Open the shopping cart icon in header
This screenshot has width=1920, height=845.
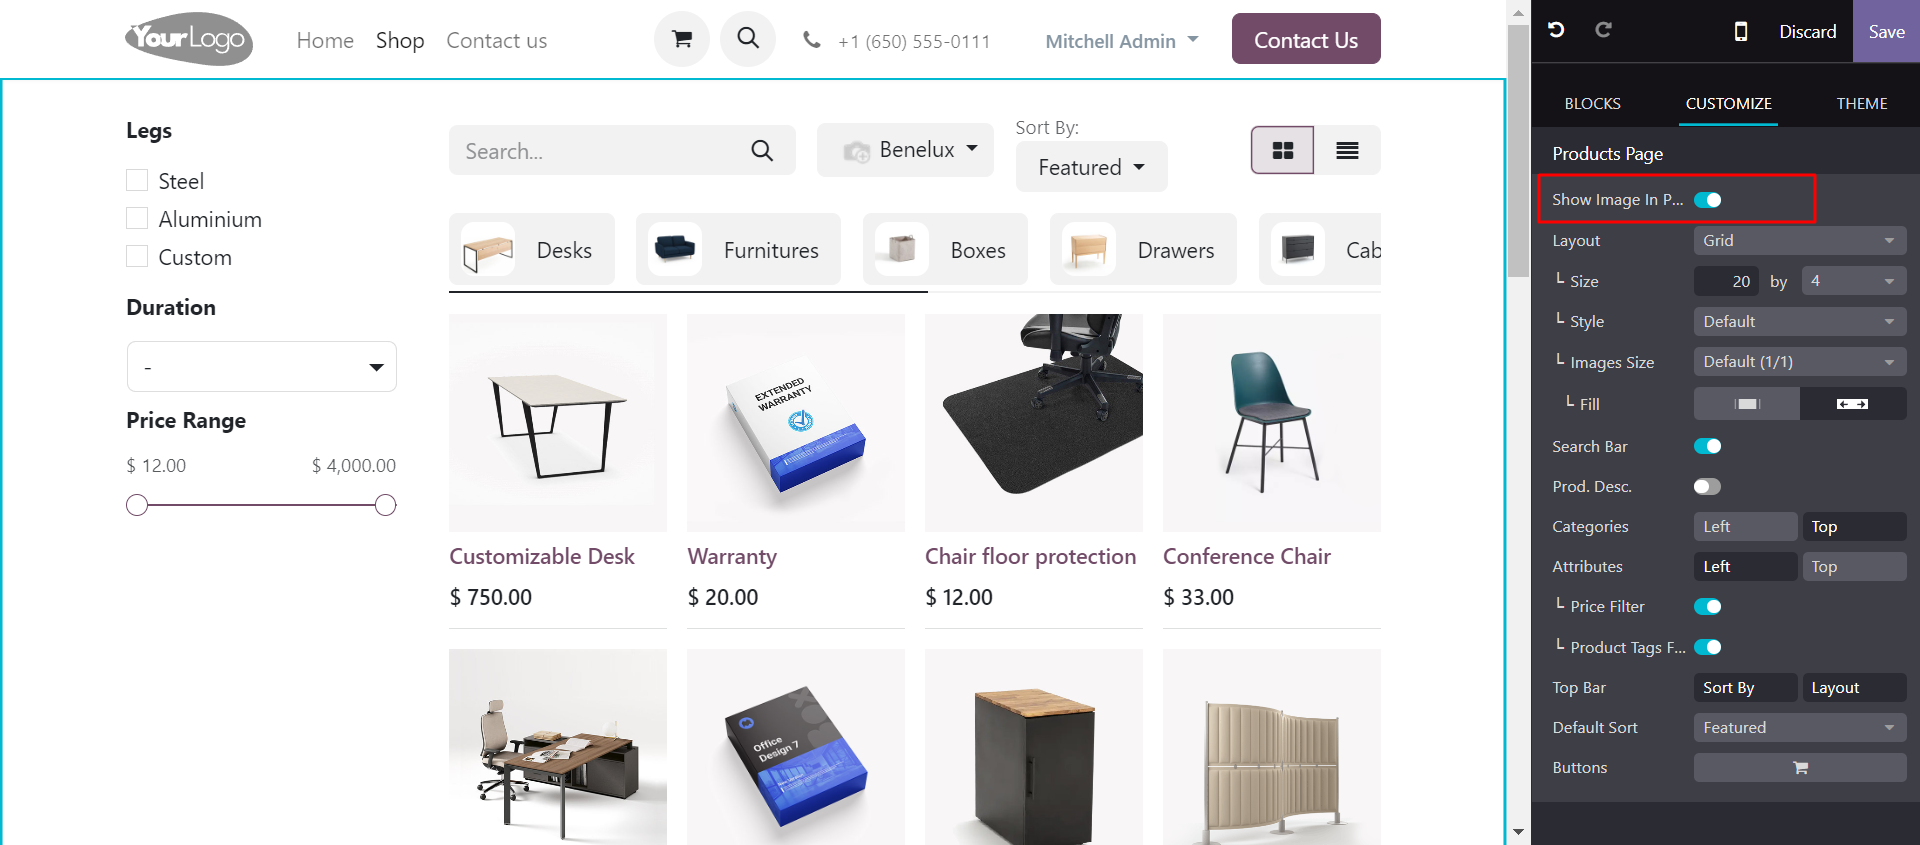point(682,39)
